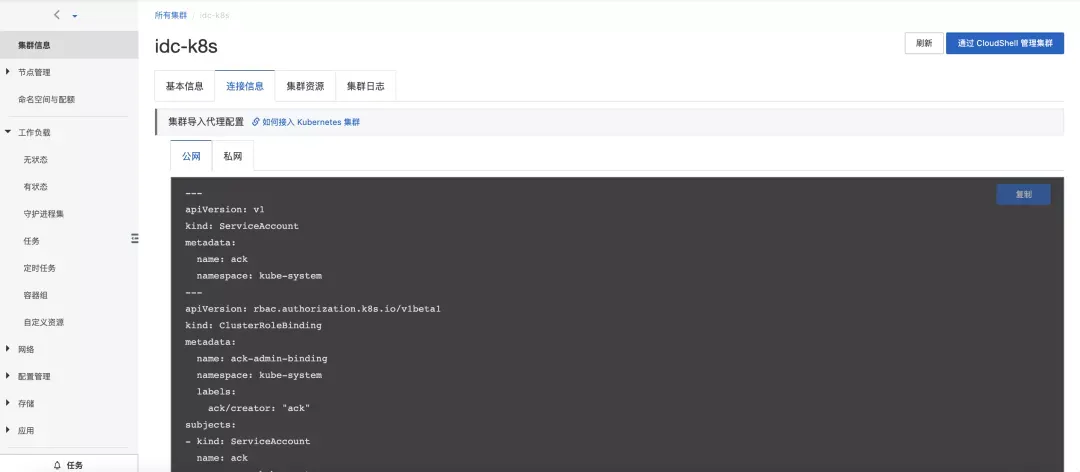Select the 私网 tab

coord(233,156)
